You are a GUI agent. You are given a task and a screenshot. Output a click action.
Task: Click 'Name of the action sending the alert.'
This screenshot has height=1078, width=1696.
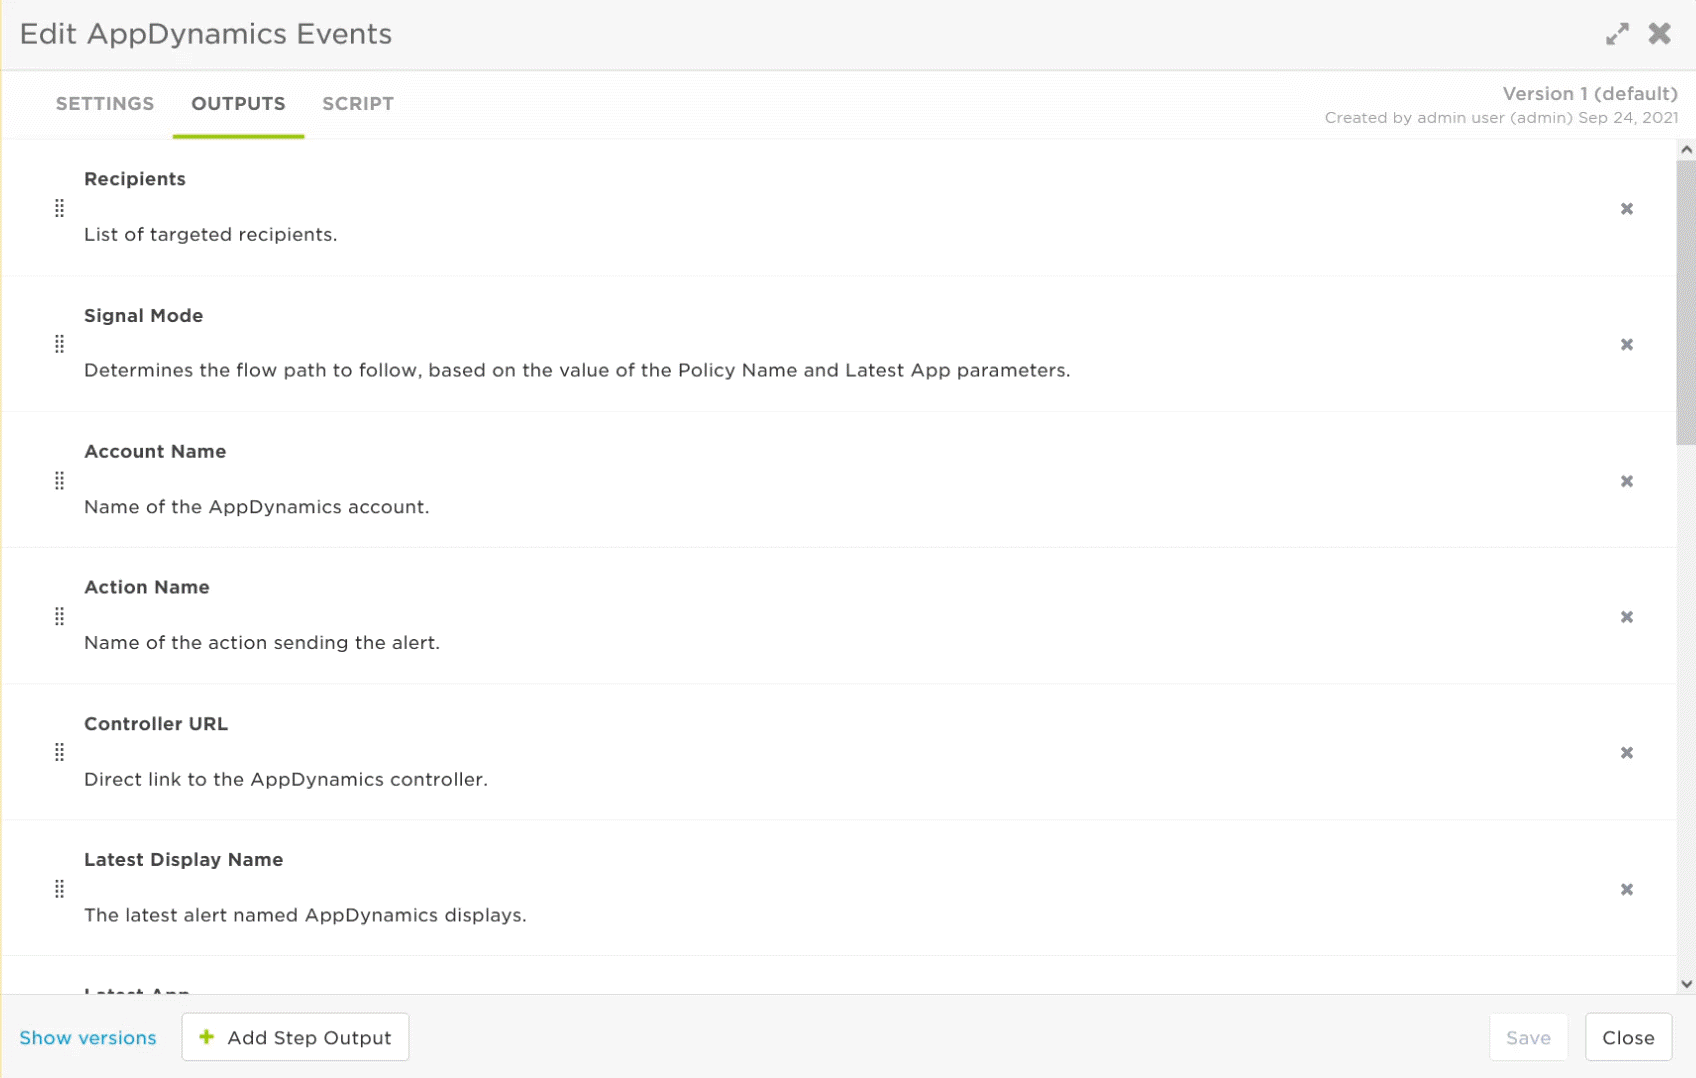tap(262, 643)
